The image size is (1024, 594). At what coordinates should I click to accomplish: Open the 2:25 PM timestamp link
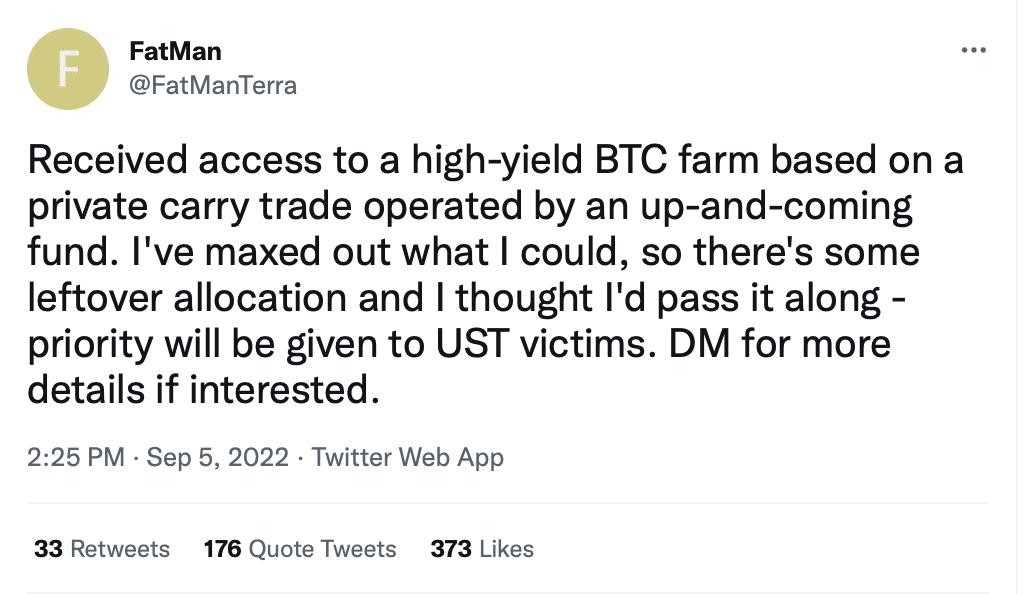pyautogui.click(x=76, y=457)
